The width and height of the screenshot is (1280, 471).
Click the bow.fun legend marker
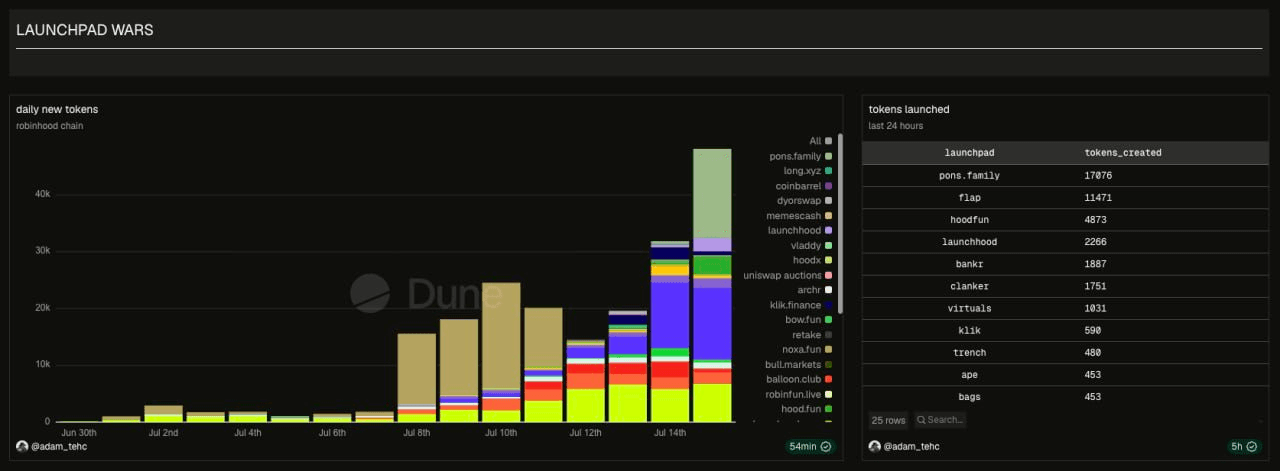click(829, 320)
